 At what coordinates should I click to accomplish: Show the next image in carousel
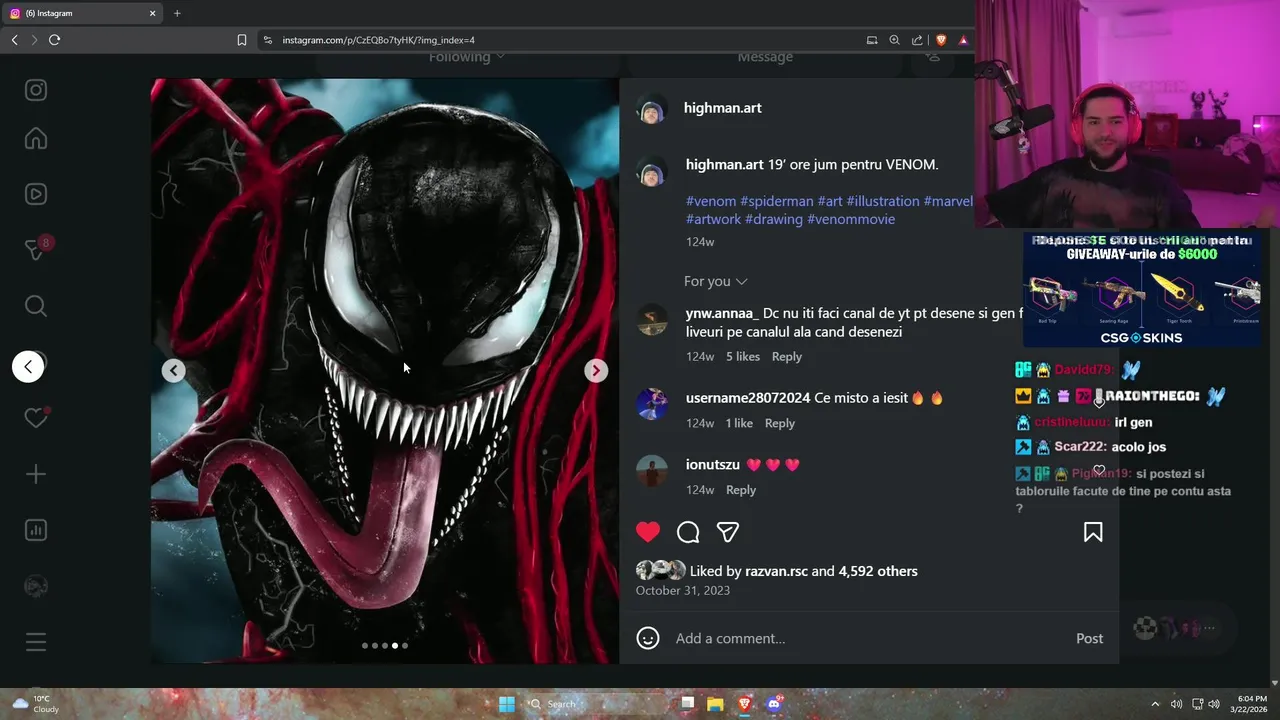596,371
